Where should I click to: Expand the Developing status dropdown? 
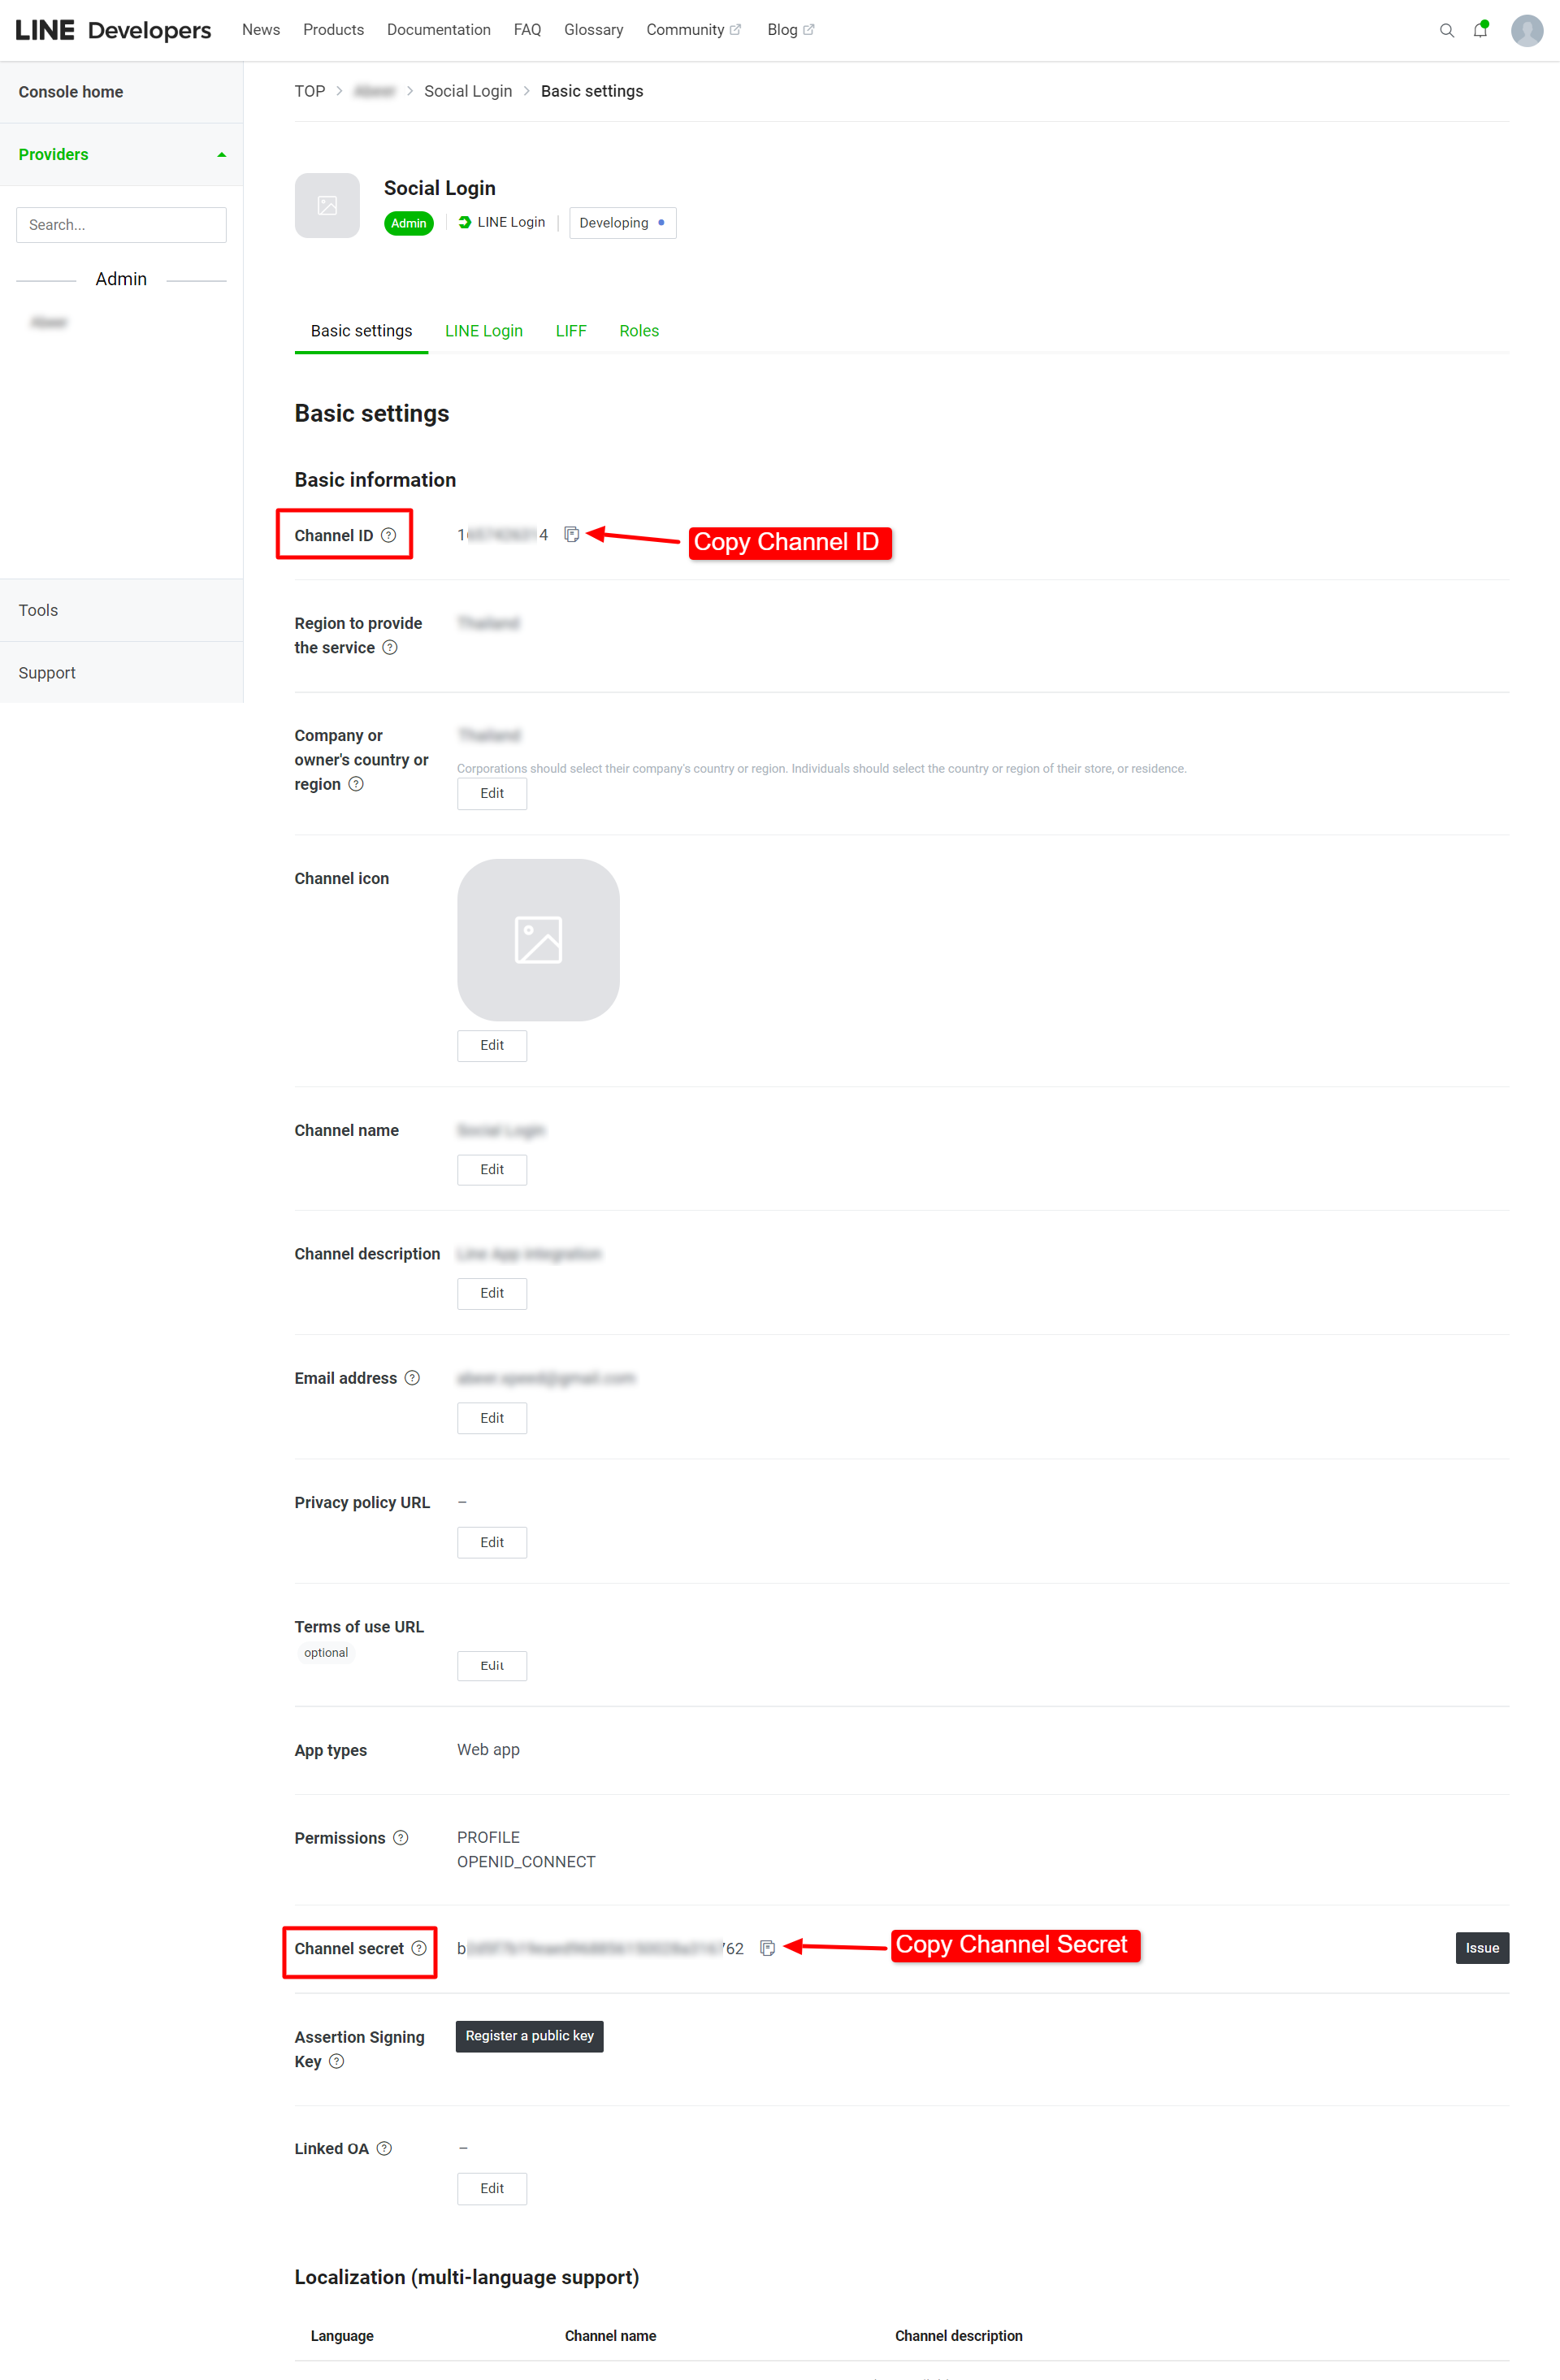(x=622, y=223)
